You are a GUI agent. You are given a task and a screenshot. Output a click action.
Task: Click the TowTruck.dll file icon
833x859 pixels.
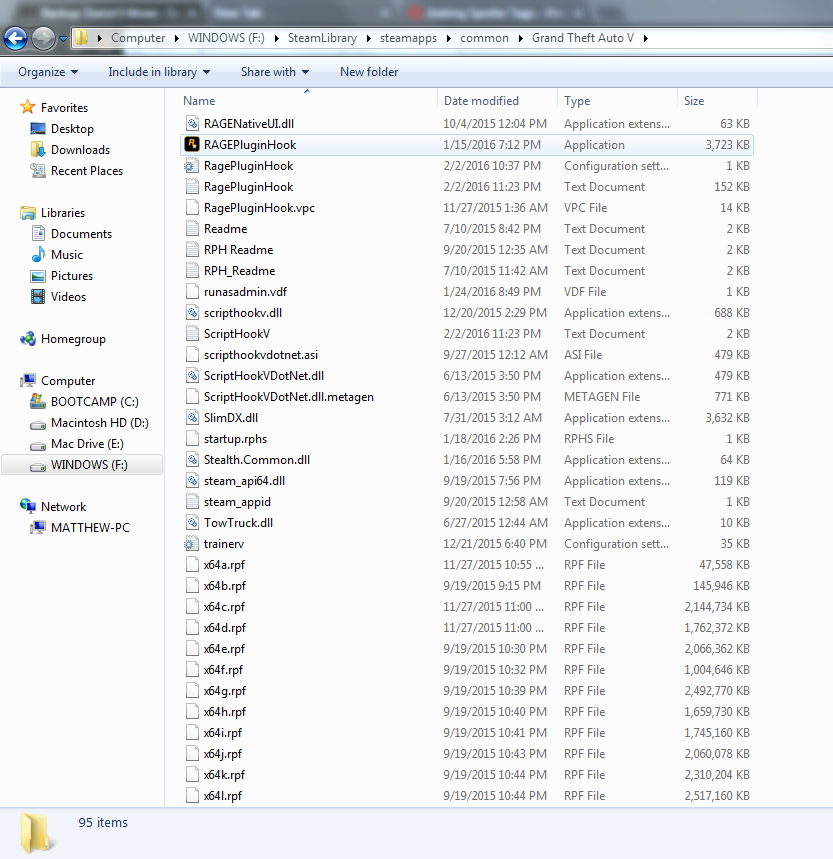[x=192, y=523]
